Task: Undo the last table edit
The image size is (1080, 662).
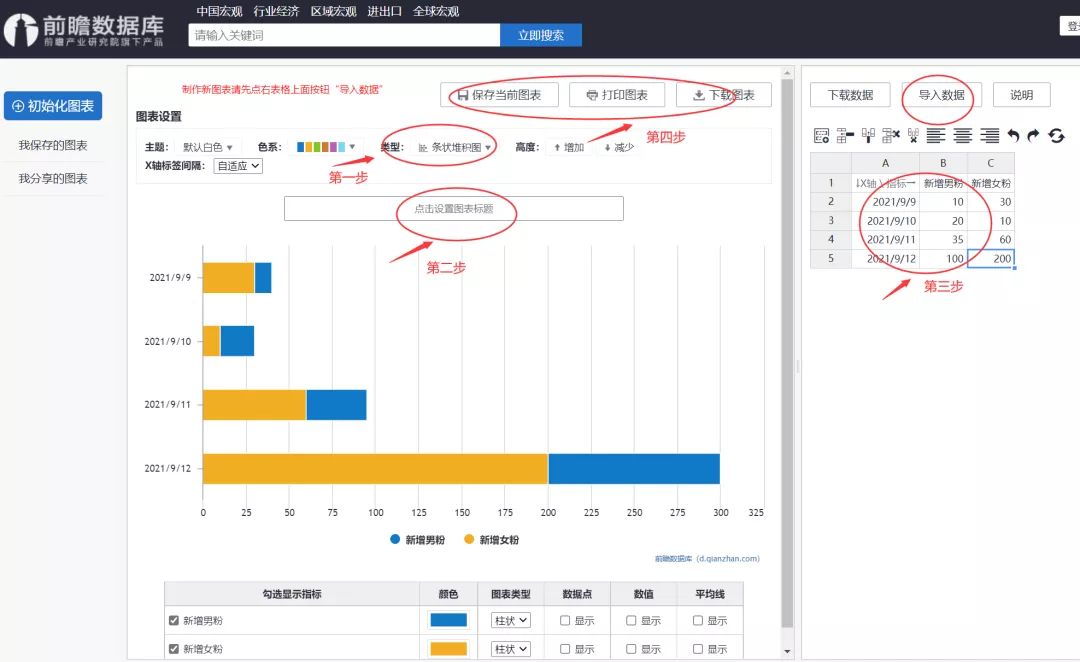Action: coord(1013,136)
